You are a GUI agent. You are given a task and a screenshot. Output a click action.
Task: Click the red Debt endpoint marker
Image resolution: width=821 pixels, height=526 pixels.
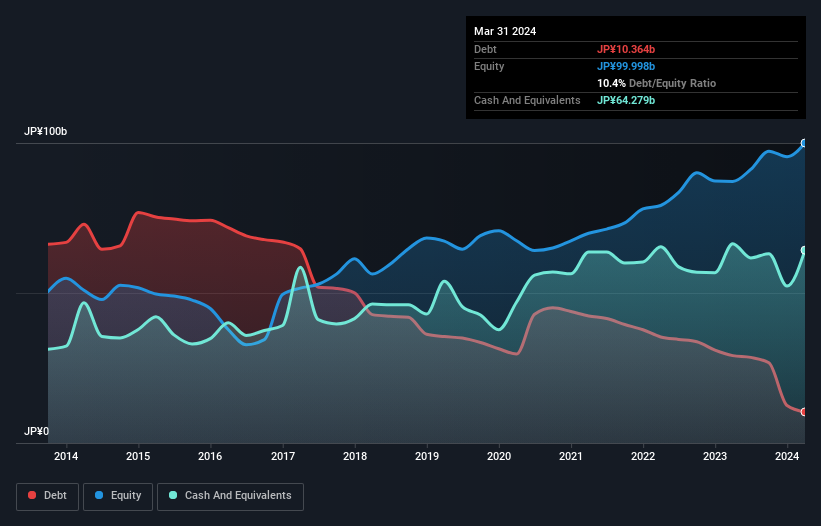(x=804, y=412)
